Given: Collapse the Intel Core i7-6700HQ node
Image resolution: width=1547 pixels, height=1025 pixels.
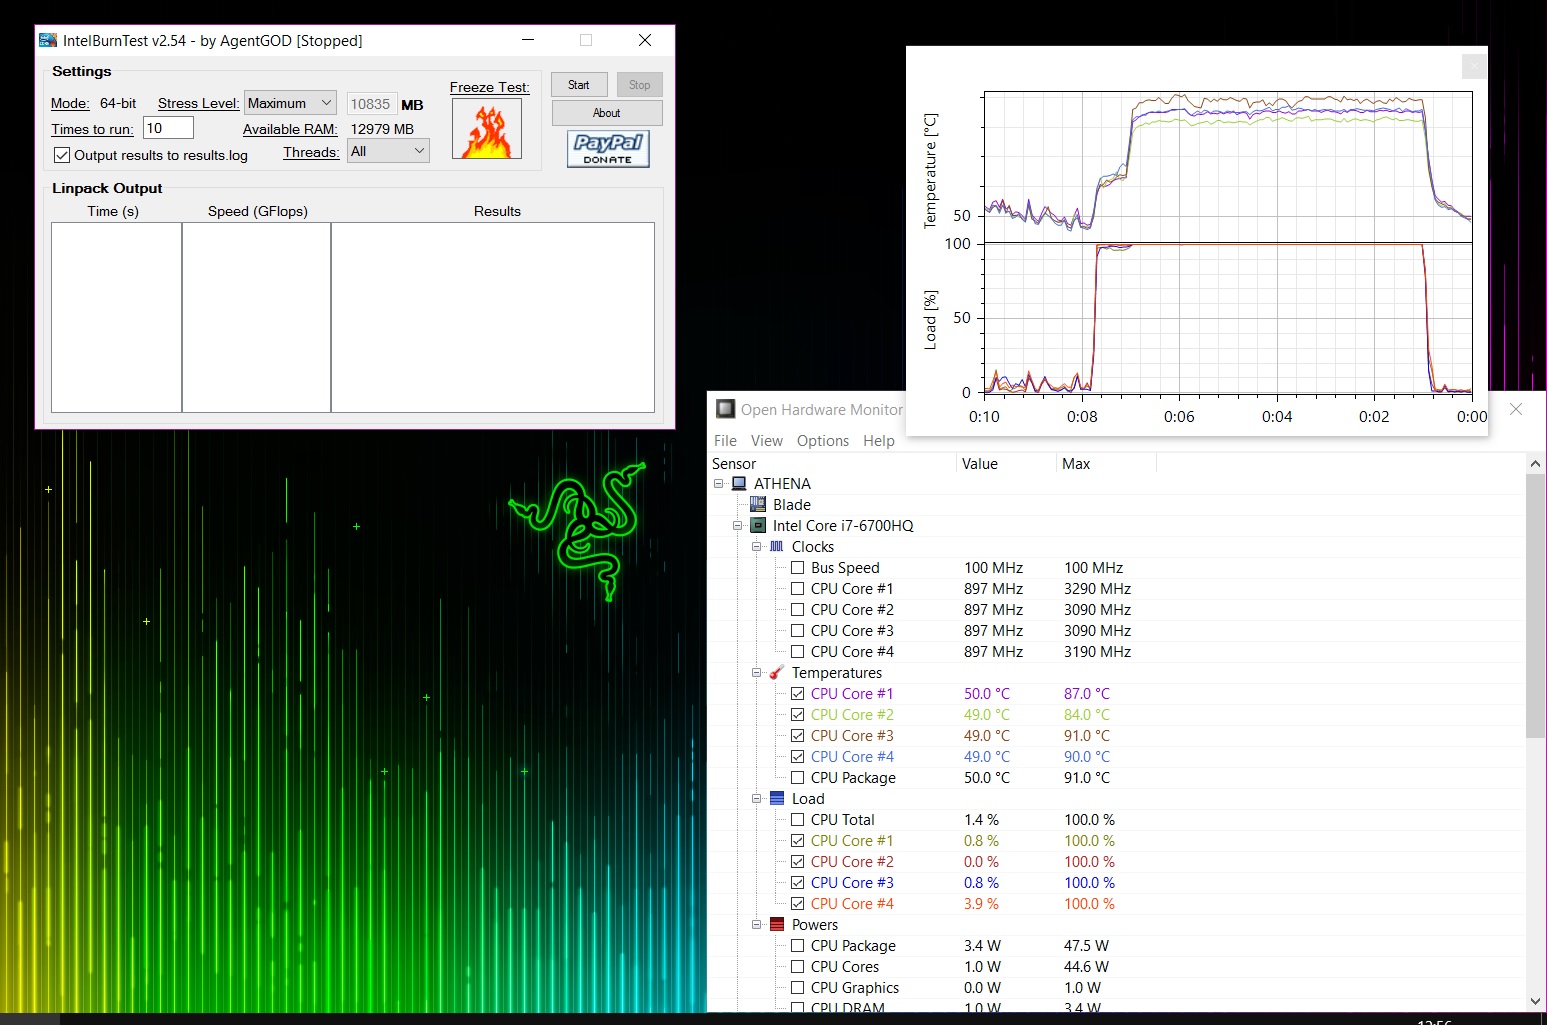Looking at the screenshot, I should (x=738, y=526).
